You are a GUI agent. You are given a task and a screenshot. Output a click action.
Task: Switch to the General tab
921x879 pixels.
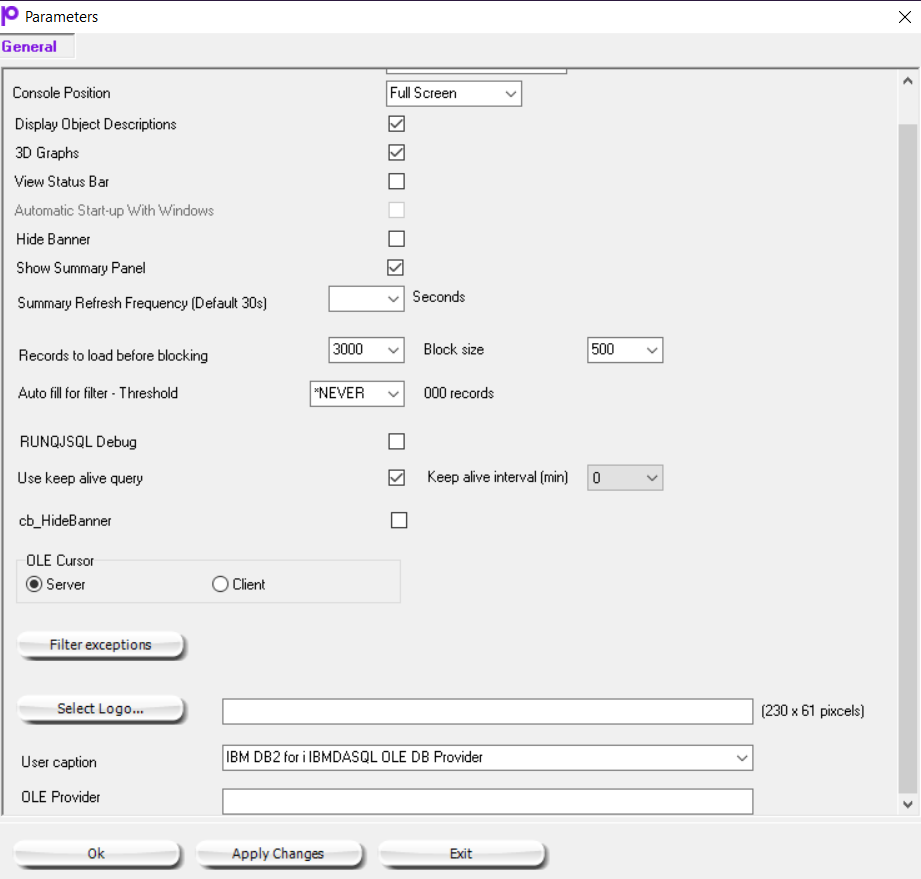point(30,47)
